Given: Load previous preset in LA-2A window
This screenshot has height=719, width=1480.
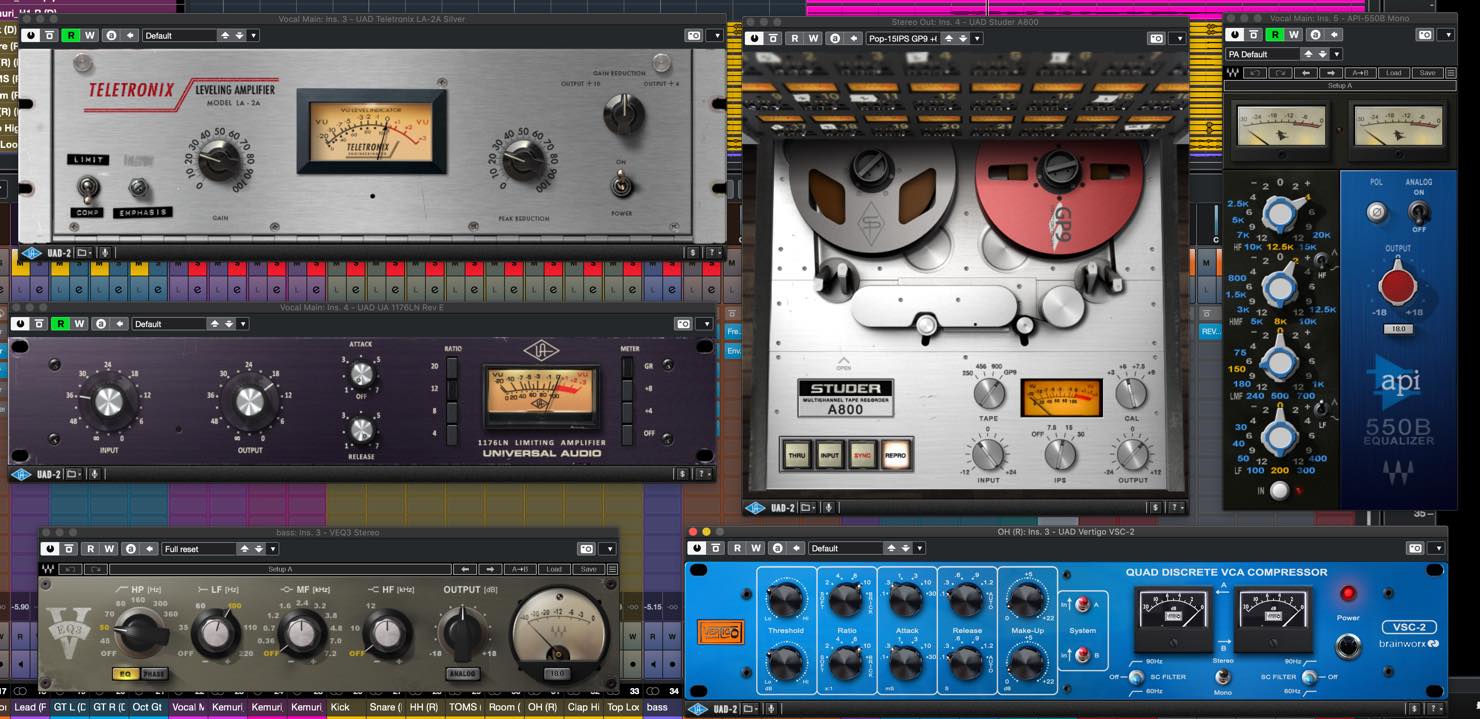Looking at the screenshot, I should 225,35.
